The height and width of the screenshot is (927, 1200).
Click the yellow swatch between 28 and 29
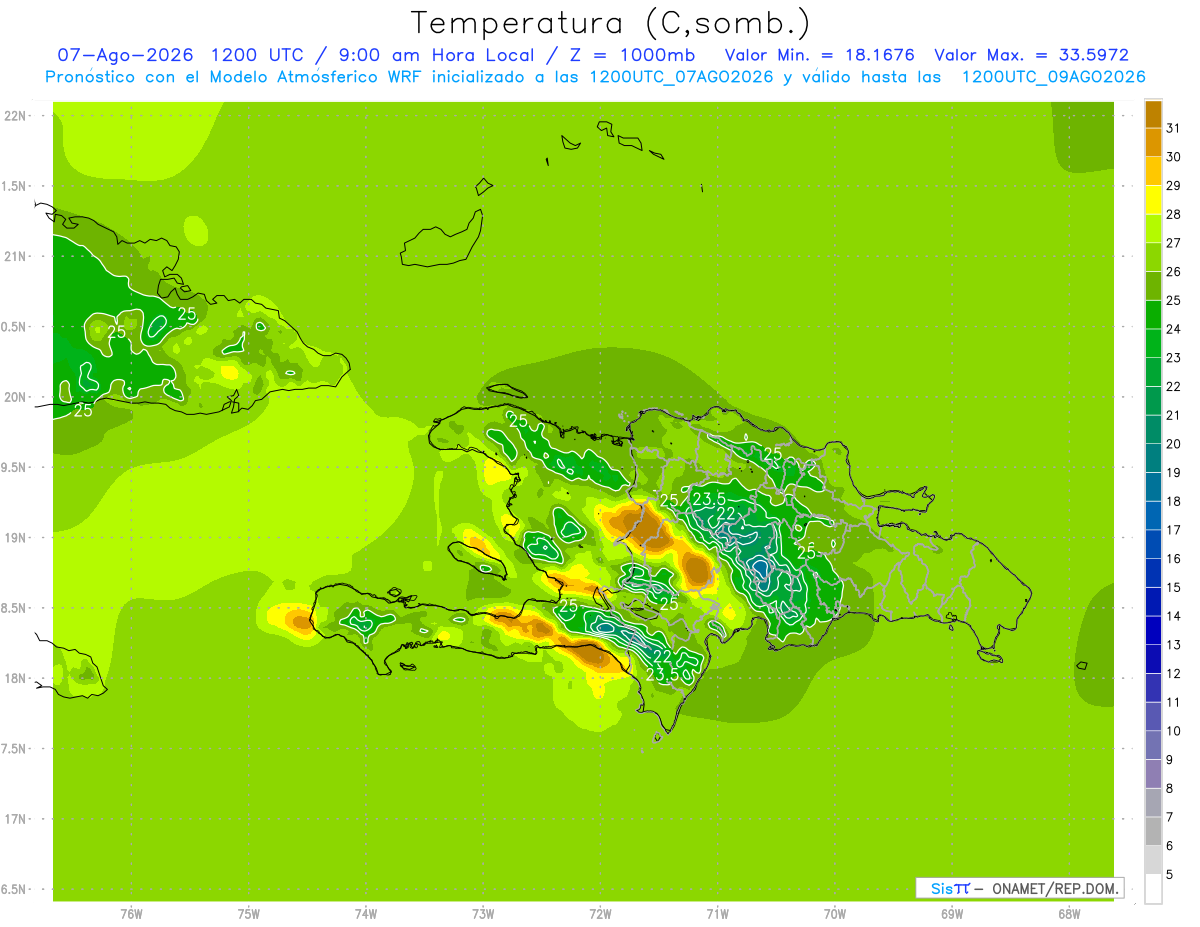tap(1153, 200)
